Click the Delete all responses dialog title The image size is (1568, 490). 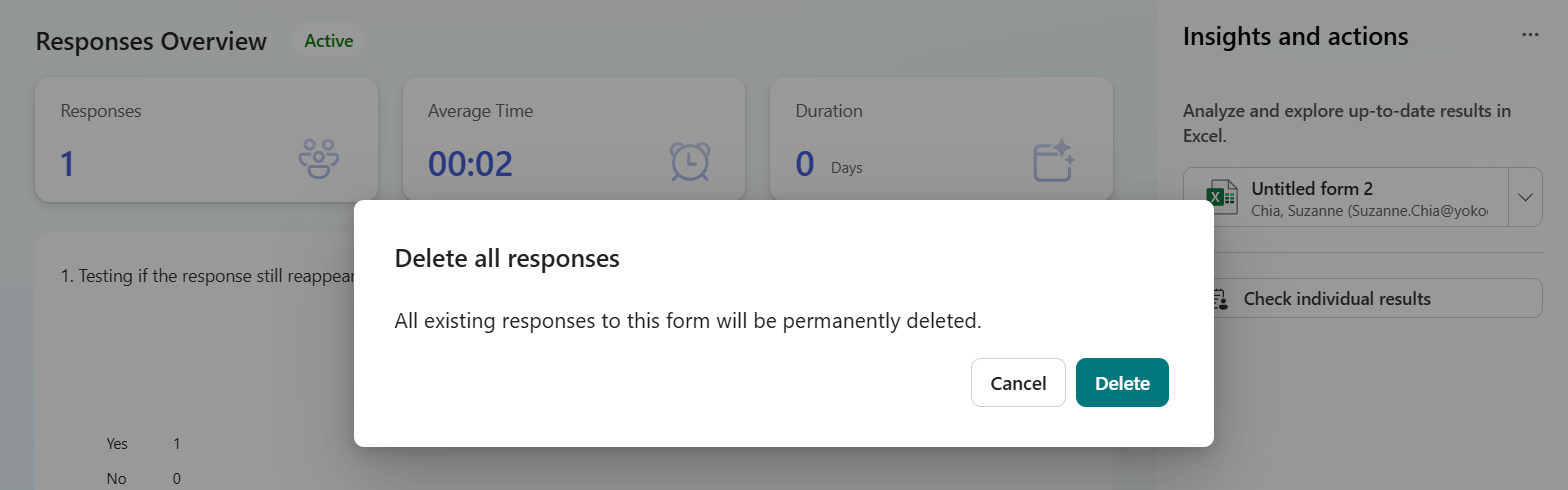[x=507, y=259]
